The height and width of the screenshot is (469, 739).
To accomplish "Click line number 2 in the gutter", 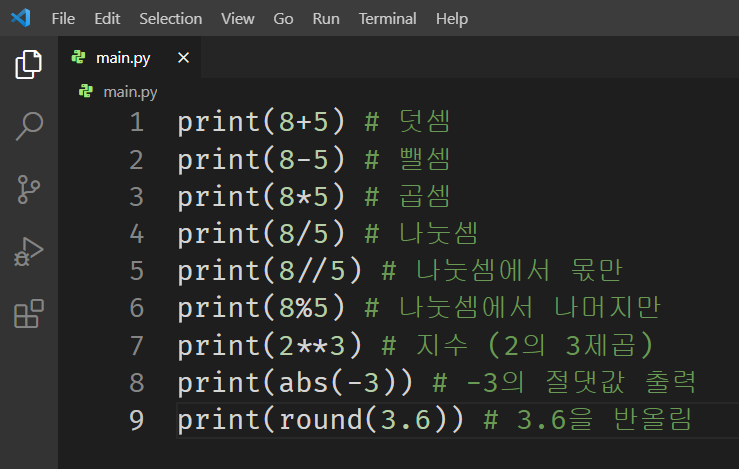I will point(137,160).
